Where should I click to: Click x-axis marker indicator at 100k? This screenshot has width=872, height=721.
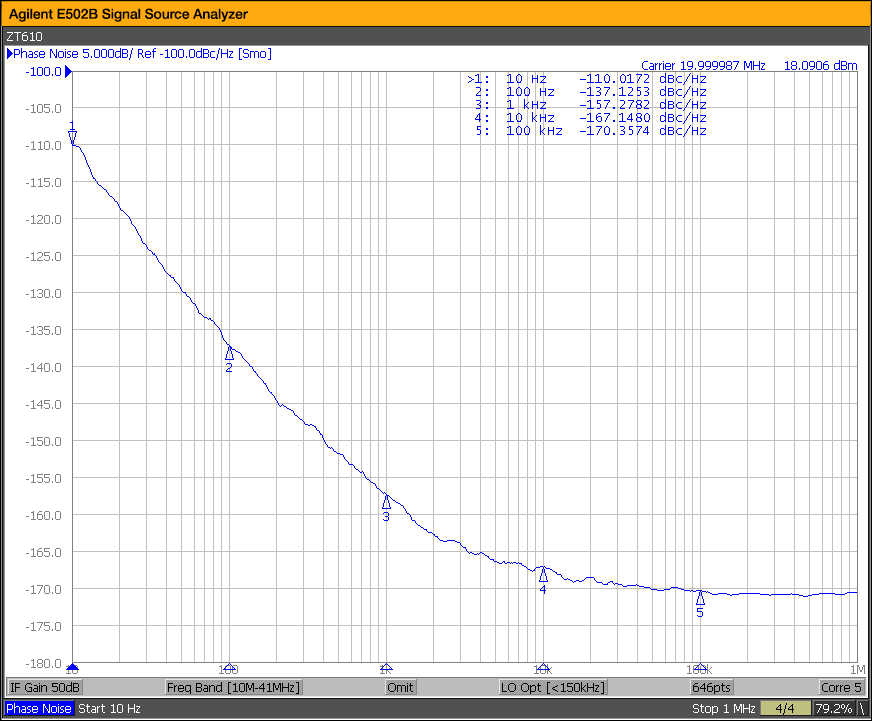700,667
